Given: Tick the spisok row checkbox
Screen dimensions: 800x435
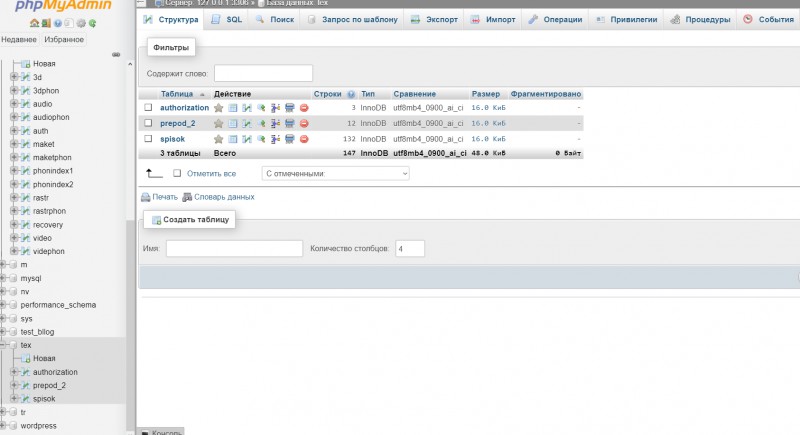Looking at the screenshot, I should tap(148, 138).
